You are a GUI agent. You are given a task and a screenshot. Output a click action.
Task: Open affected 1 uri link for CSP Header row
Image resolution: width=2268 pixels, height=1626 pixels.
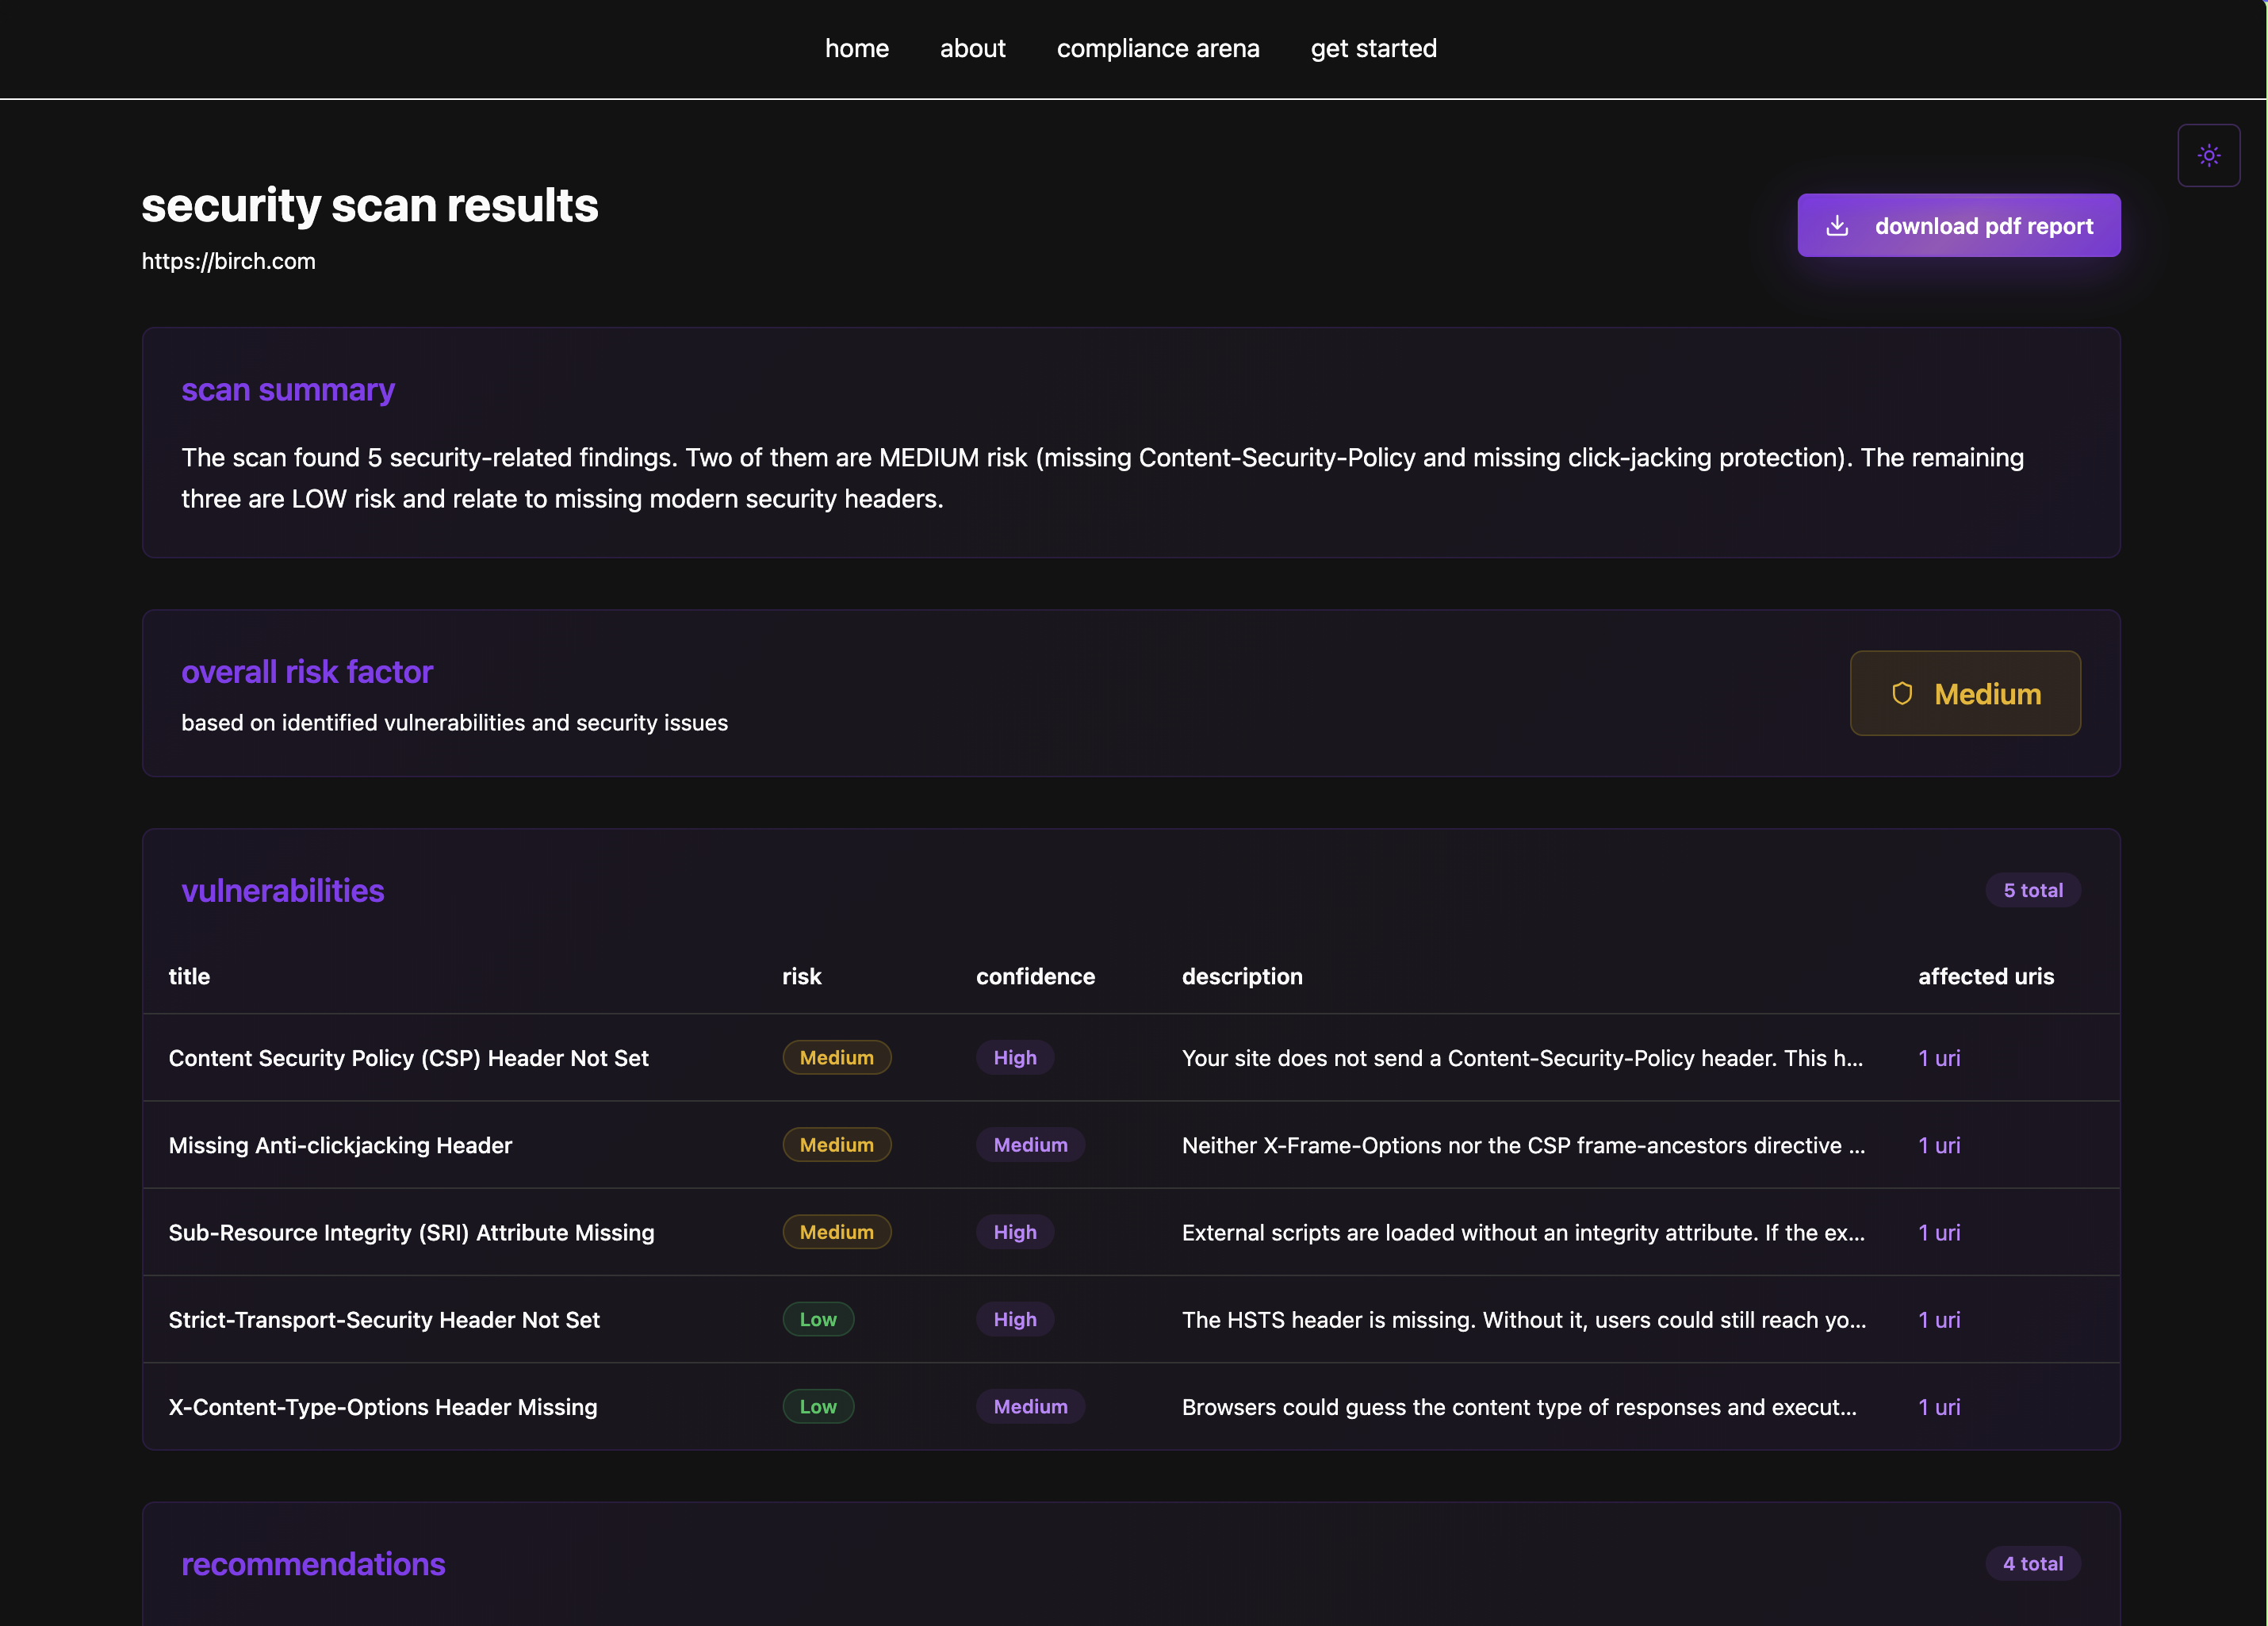(x=1939, y=1058)
